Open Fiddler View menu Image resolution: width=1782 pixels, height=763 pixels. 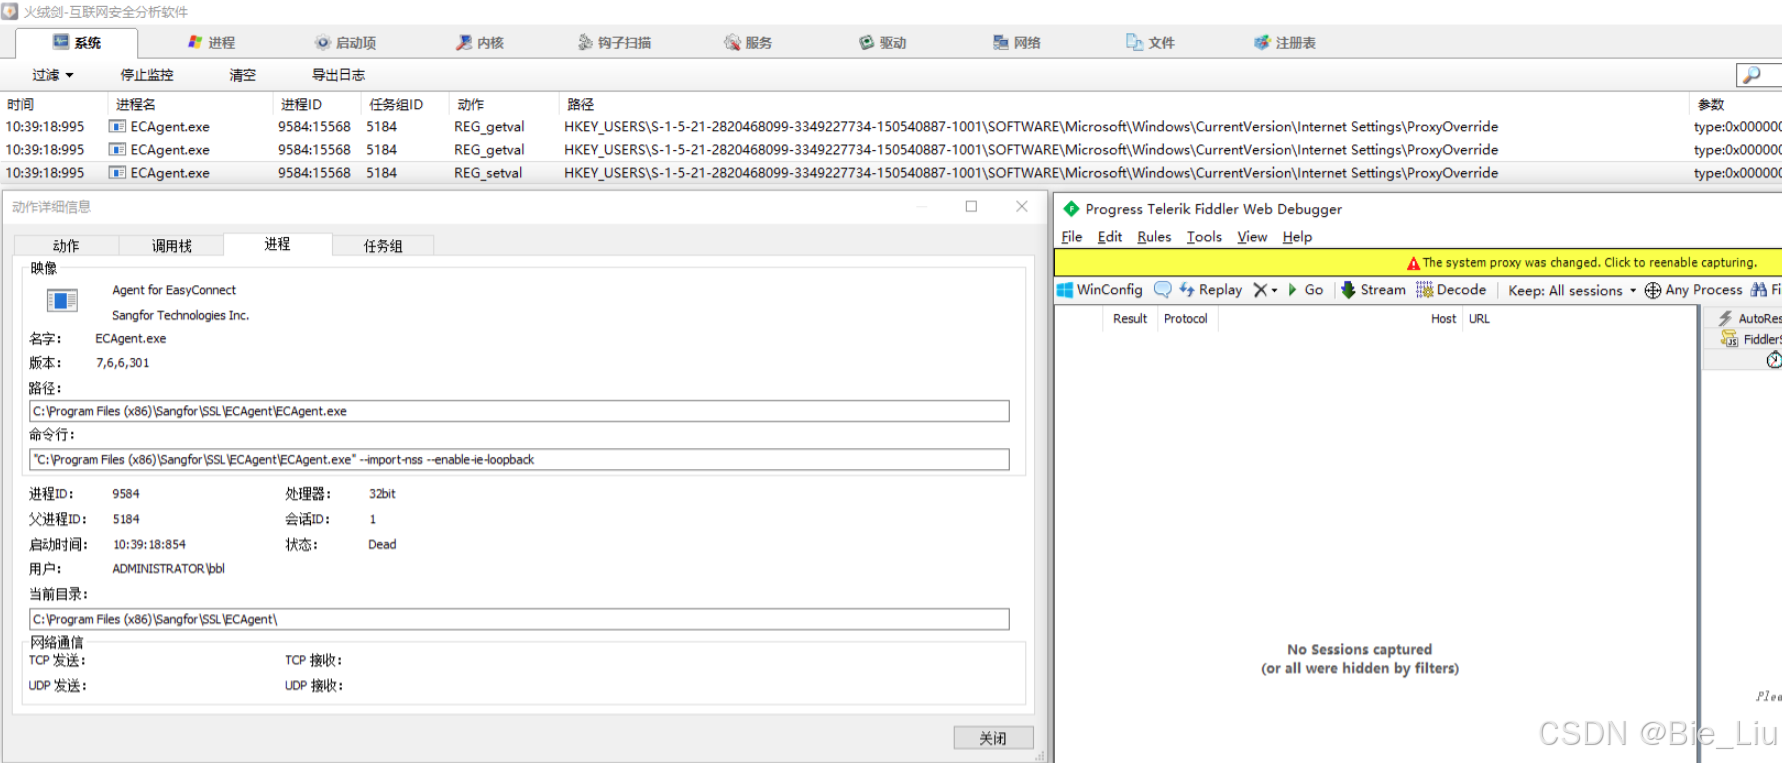tap(1252, 237)
